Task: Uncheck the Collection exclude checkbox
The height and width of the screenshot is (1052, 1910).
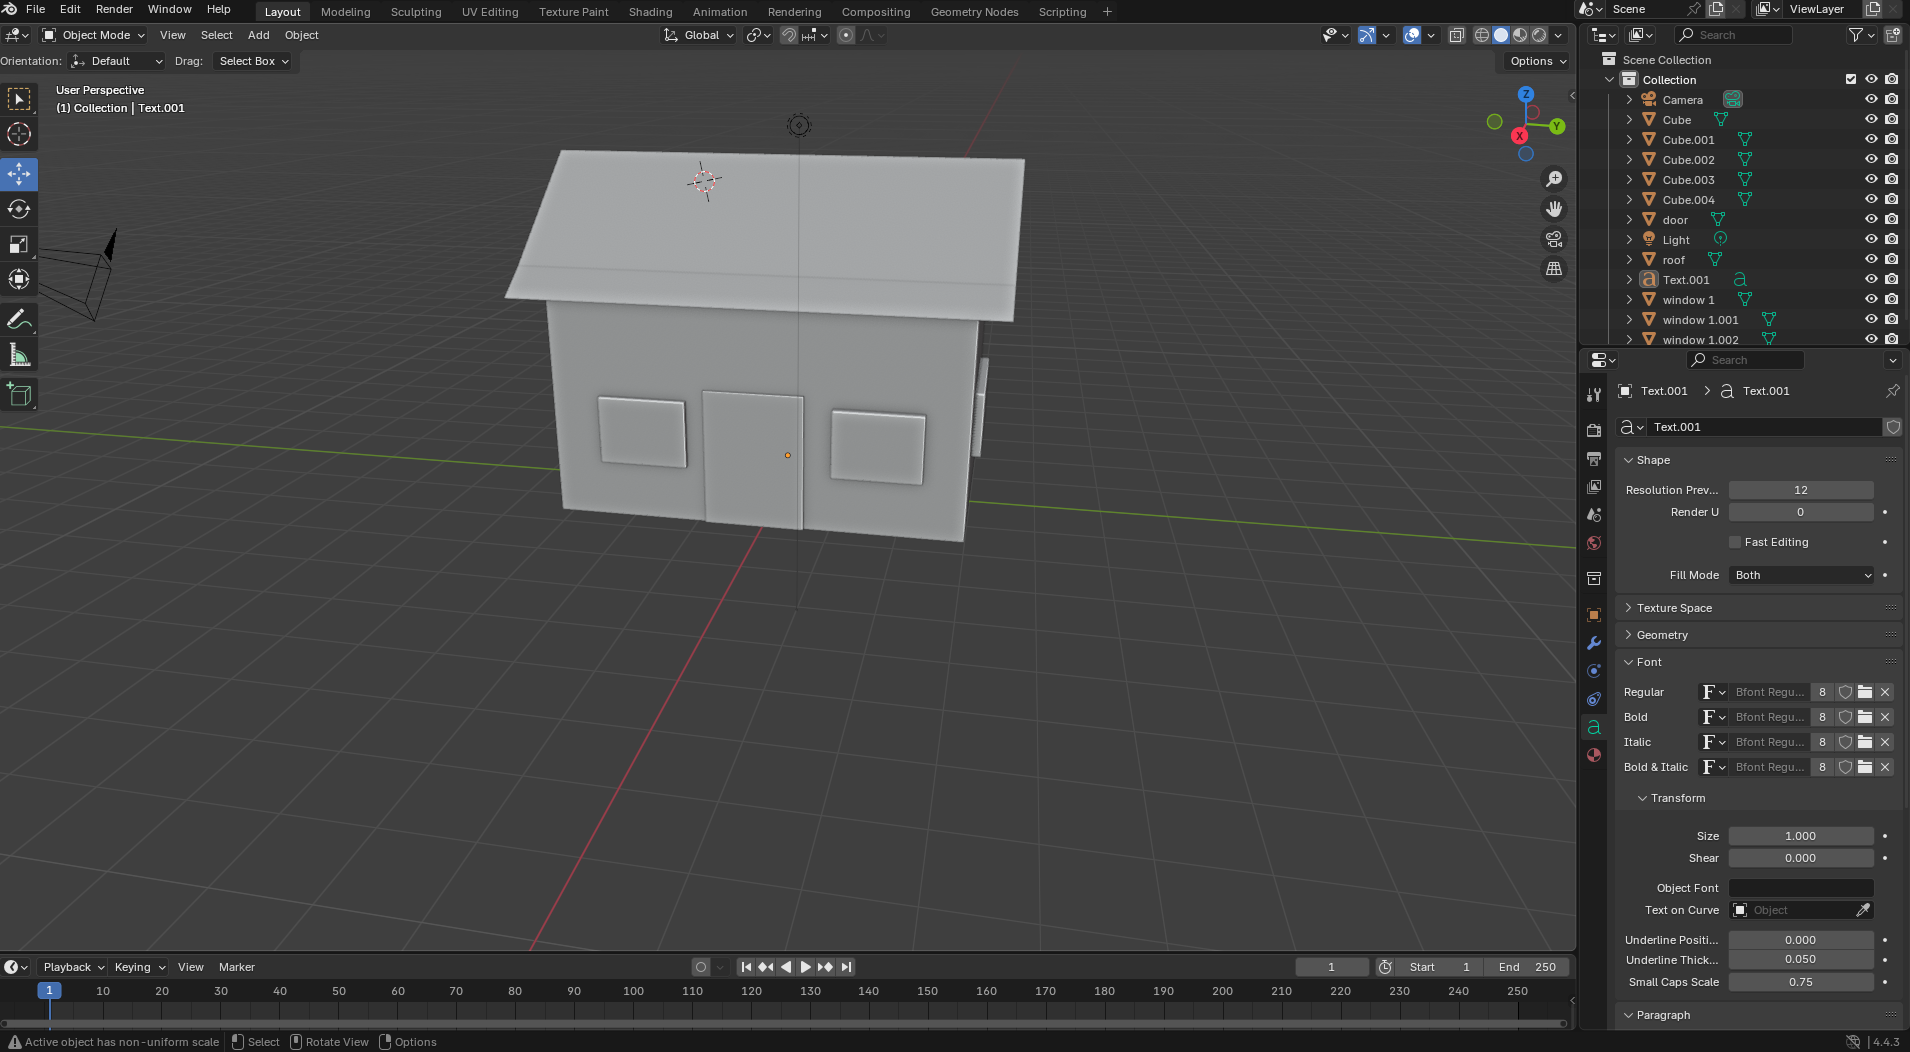Action: 1851,80
